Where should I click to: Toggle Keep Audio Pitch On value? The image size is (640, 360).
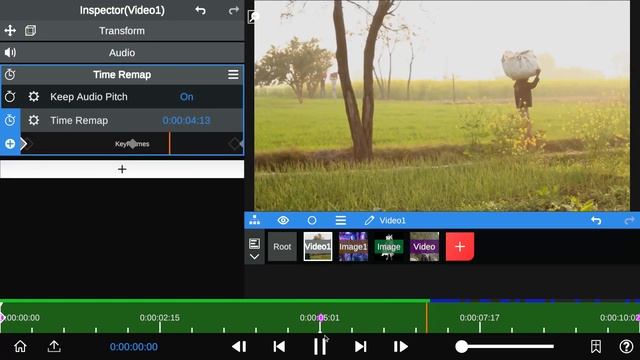[187, 97]
